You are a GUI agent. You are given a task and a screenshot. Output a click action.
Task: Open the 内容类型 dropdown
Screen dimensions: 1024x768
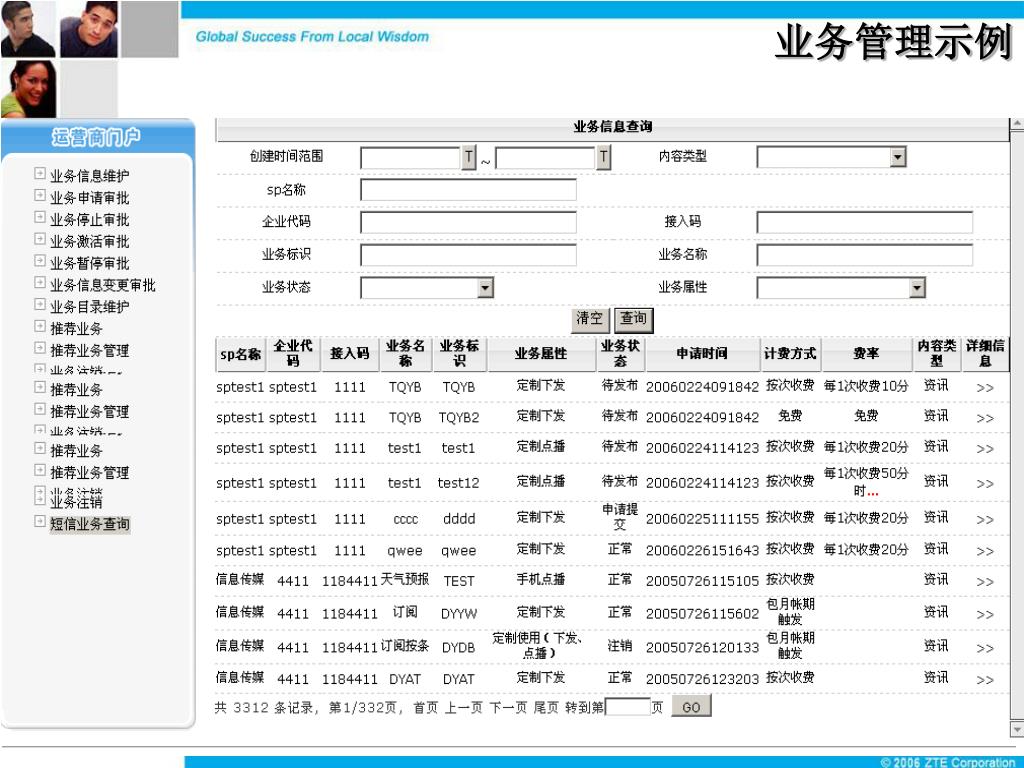[x=898, y=157]
